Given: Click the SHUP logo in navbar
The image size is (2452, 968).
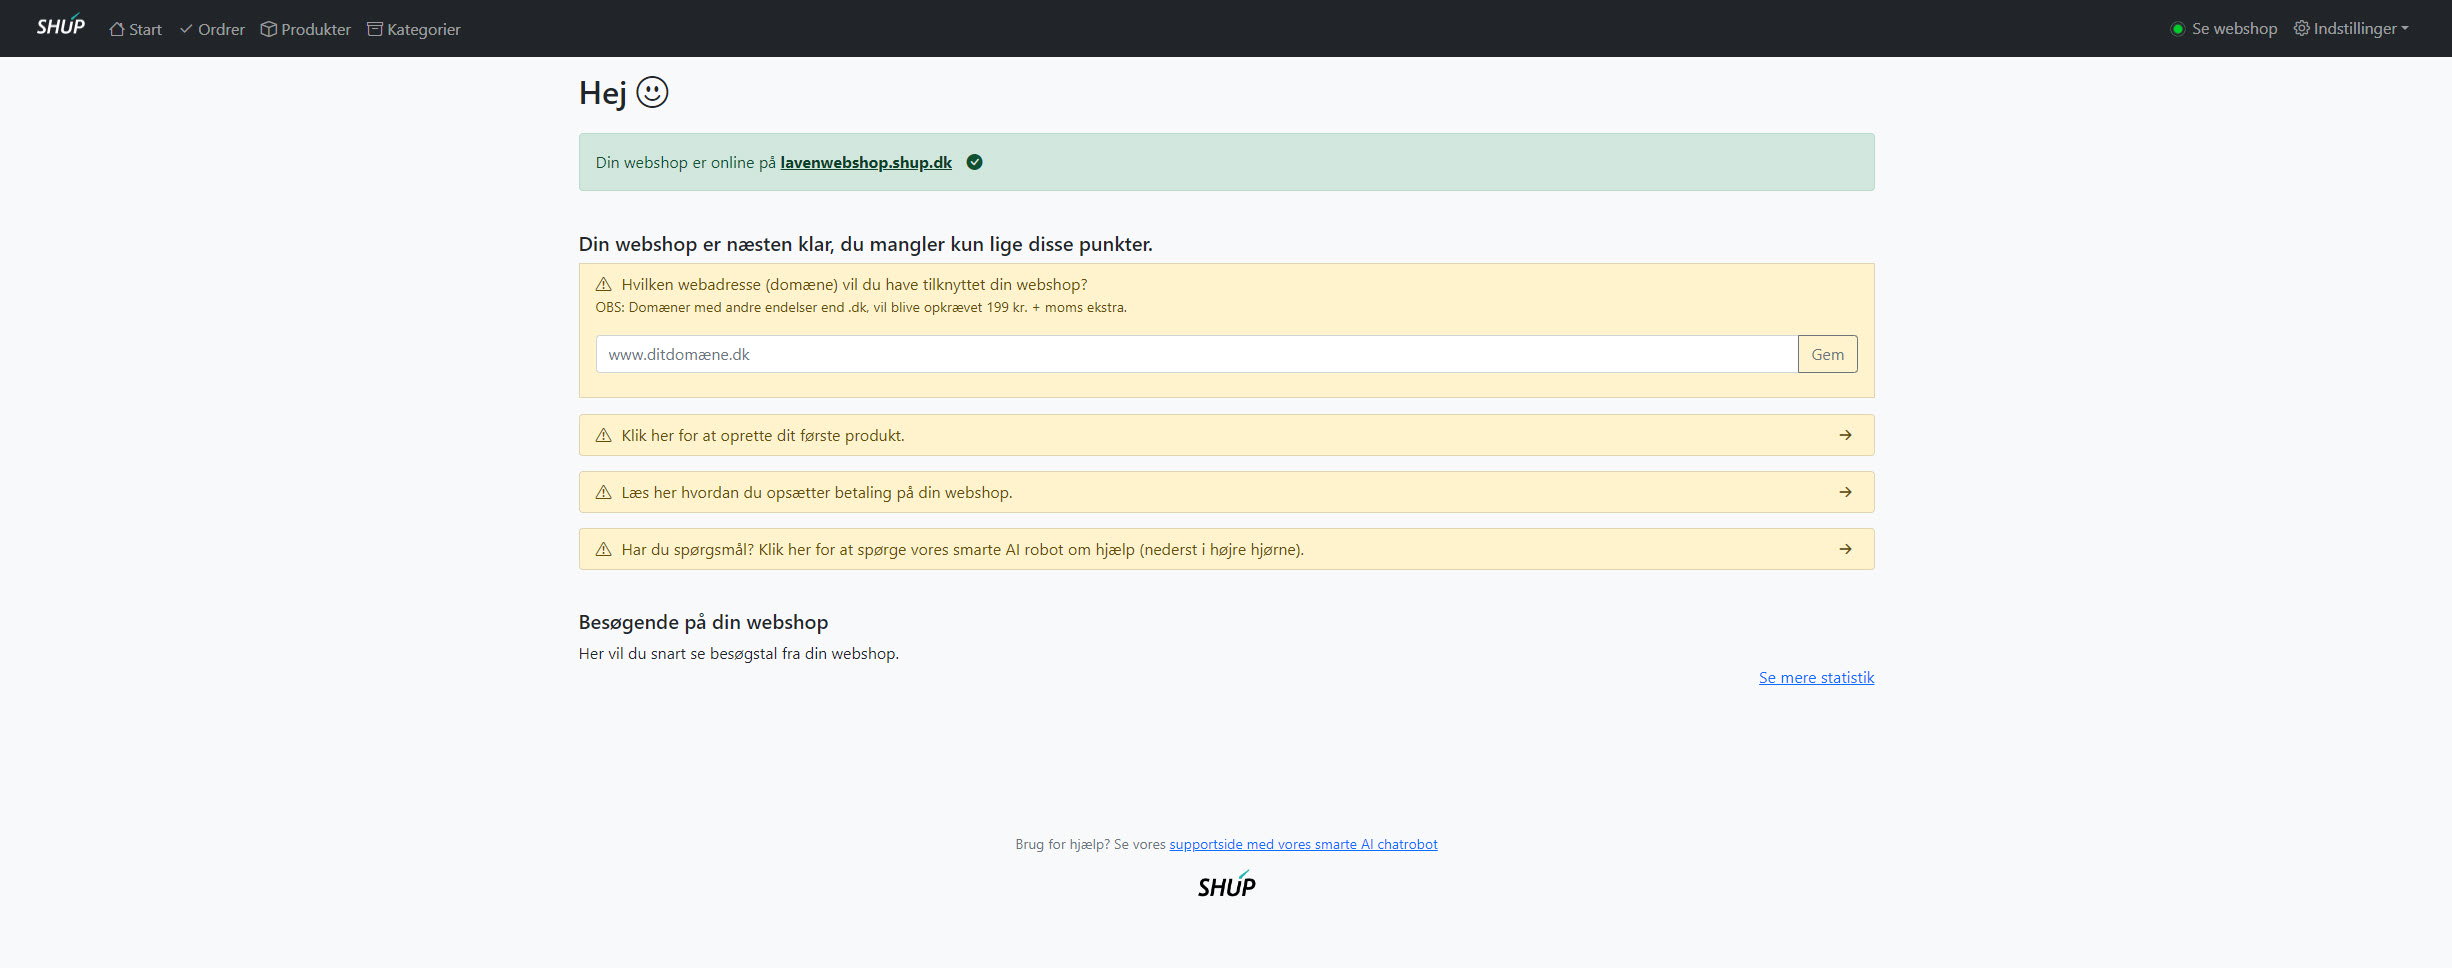Looking at the screenshot, I should click(x=60, y=27).
